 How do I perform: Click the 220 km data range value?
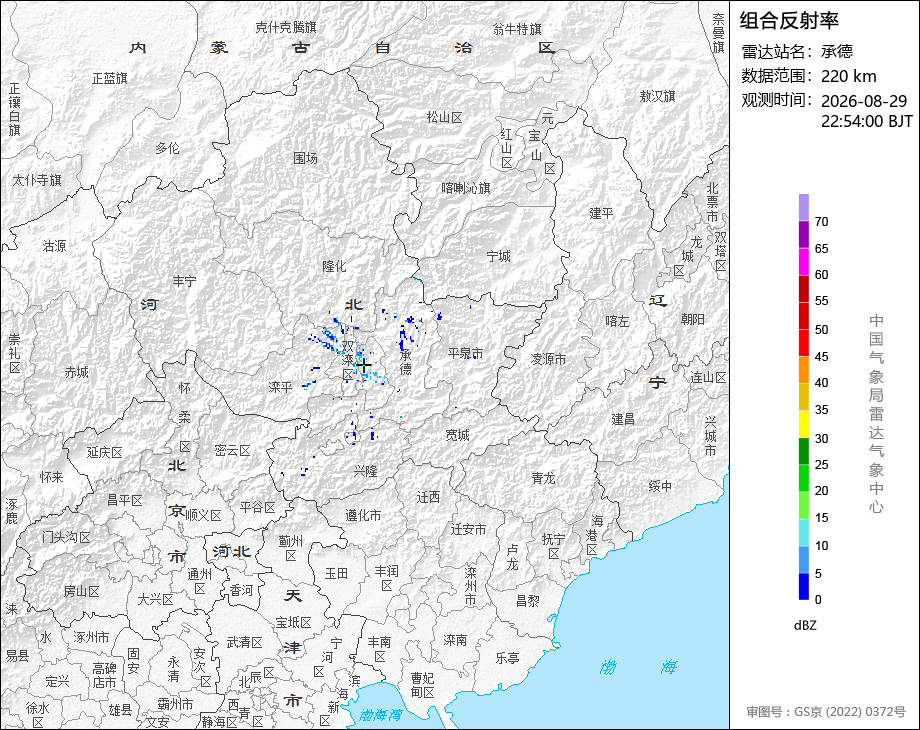848,76
